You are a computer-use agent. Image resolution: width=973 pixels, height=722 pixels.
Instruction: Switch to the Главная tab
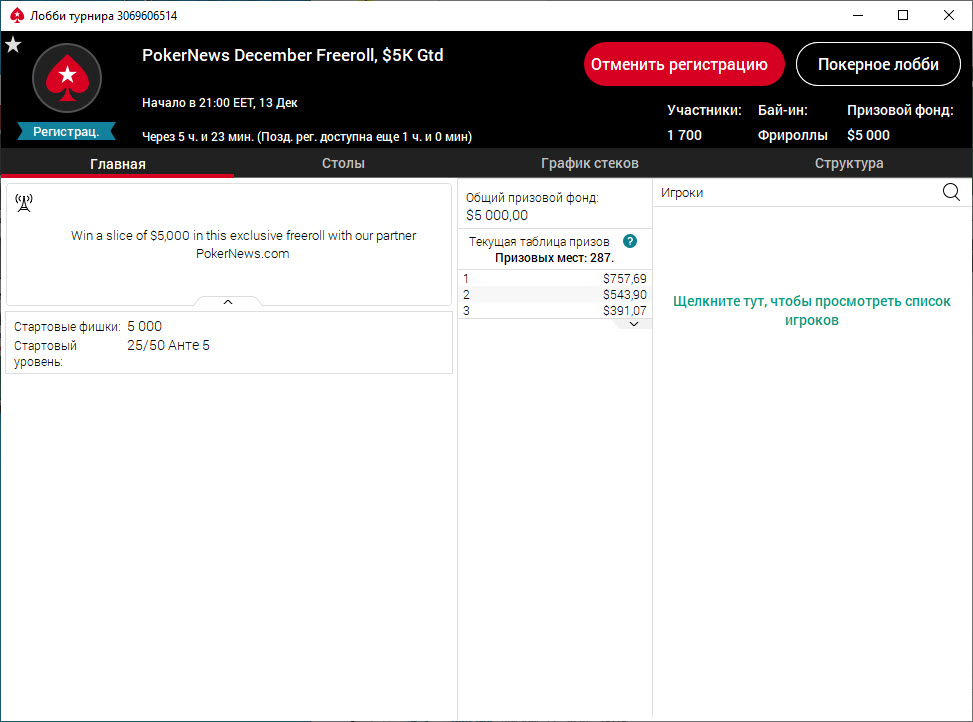point(118,164)
